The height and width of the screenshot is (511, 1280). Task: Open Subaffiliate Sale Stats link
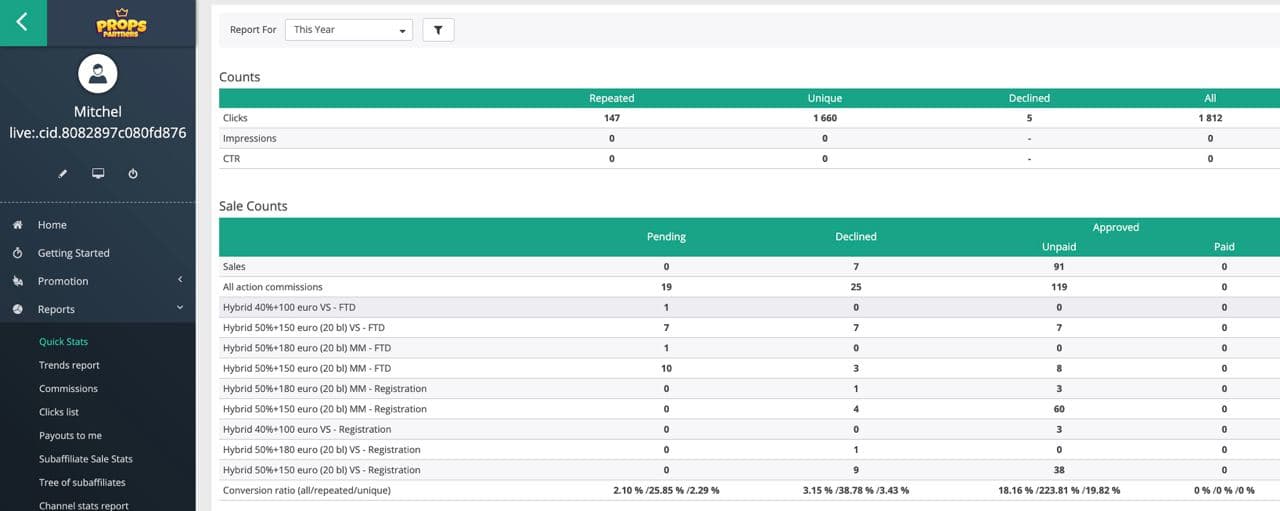(86, 459)
